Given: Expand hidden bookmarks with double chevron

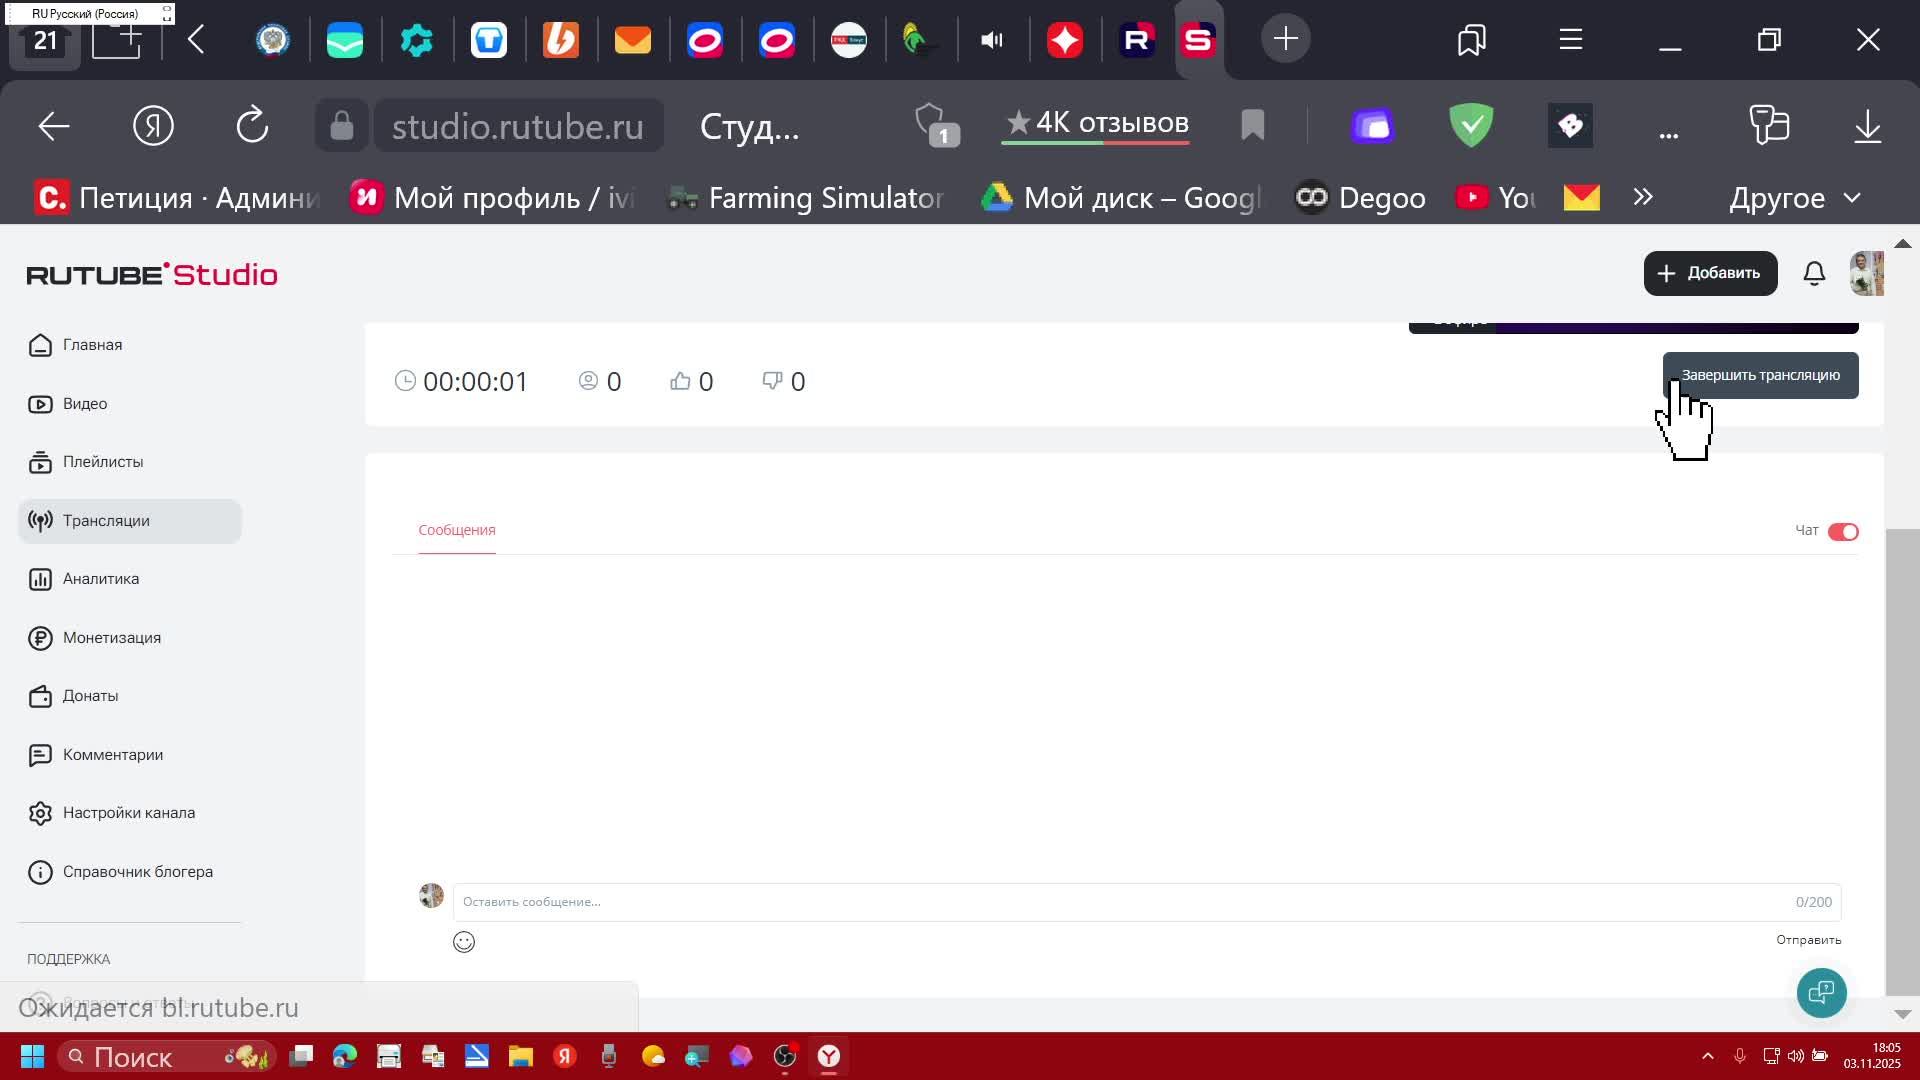Looking at the screenshot, I should click(1643, 197).
